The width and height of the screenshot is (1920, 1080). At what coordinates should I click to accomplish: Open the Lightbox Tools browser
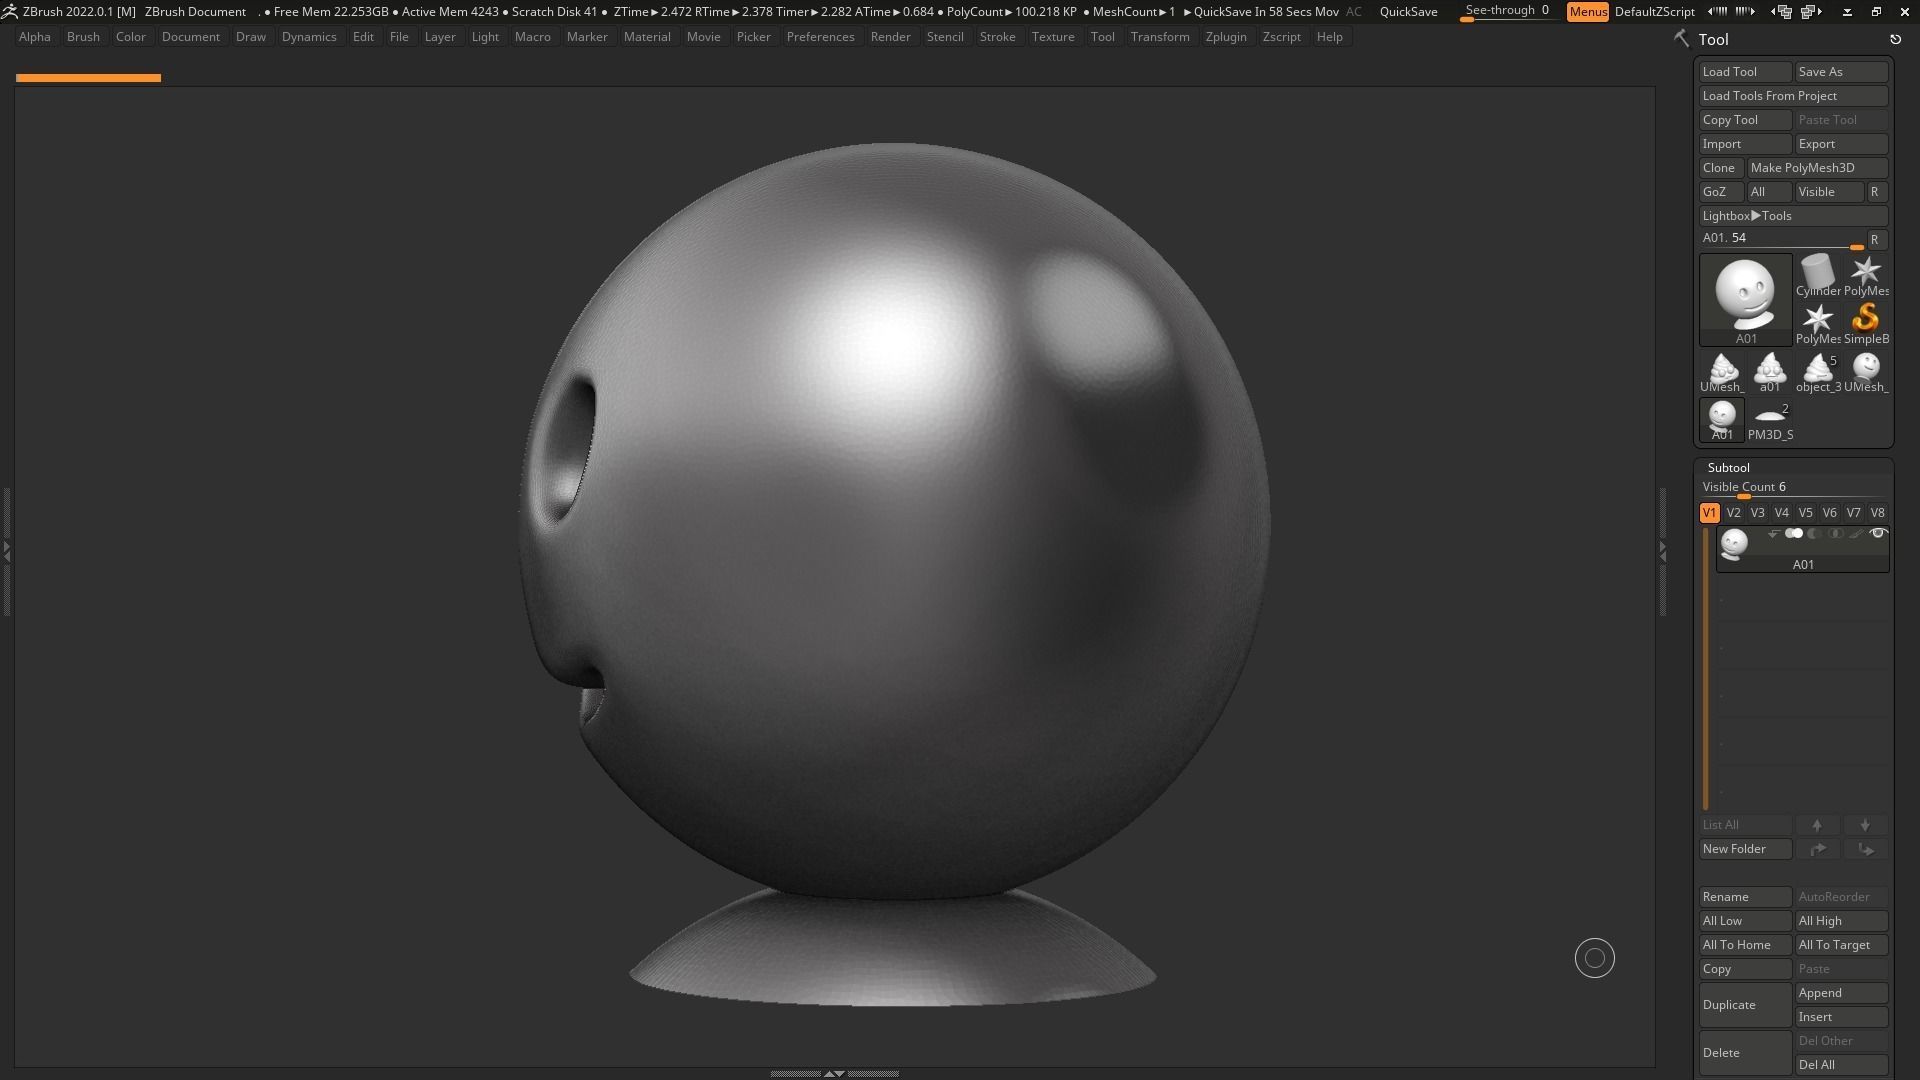(1793, 216)
